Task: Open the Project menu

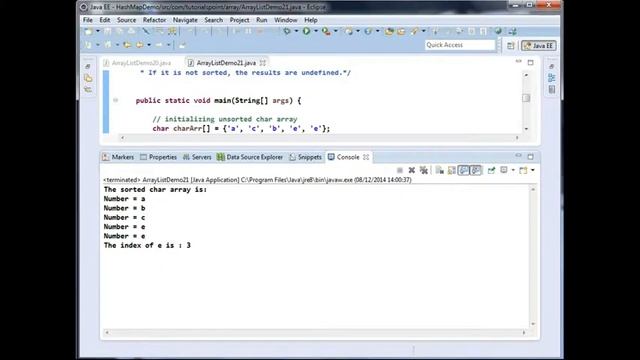Action: pos(239,20)
